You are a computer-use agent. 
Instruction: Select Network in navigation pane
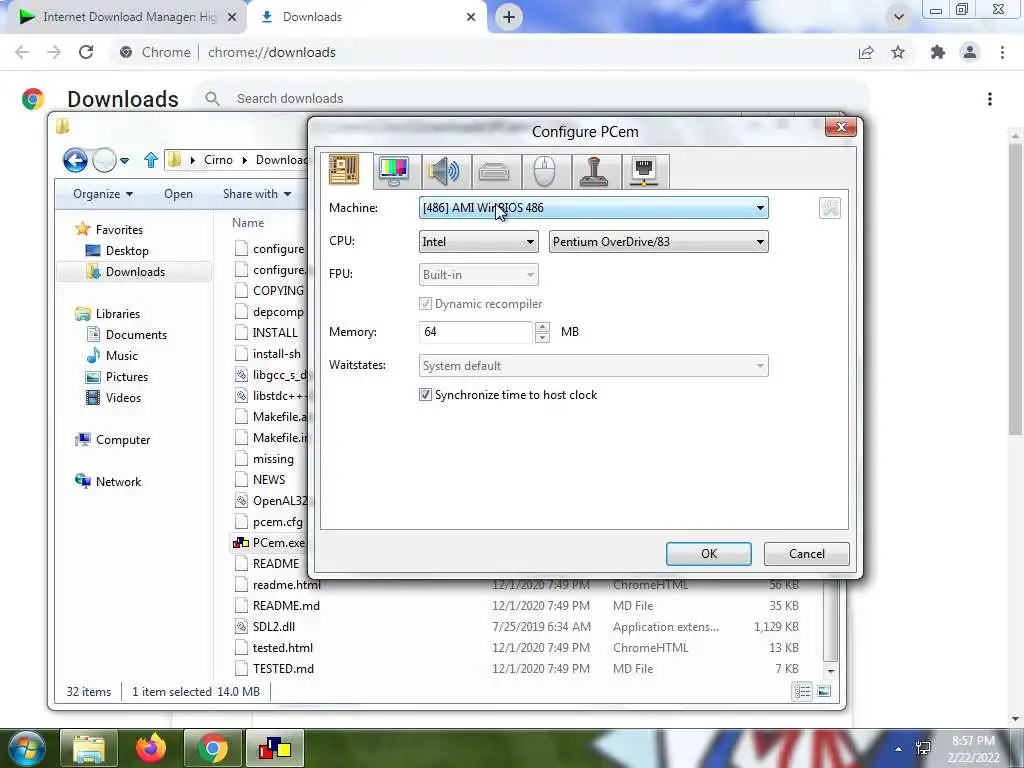tap(118, 482)
